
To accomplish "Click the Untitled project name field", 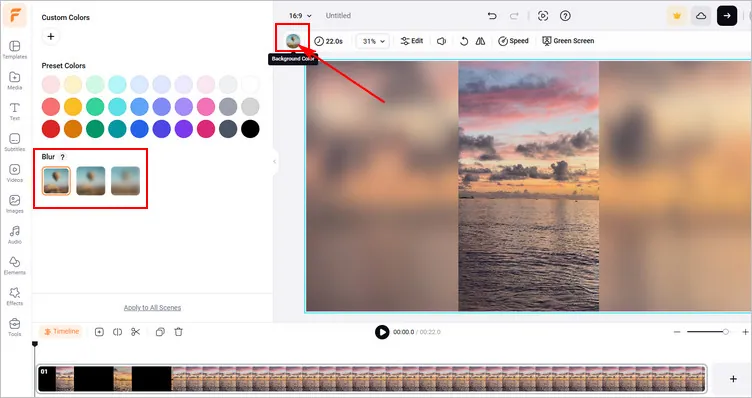I will click(338, 16).
